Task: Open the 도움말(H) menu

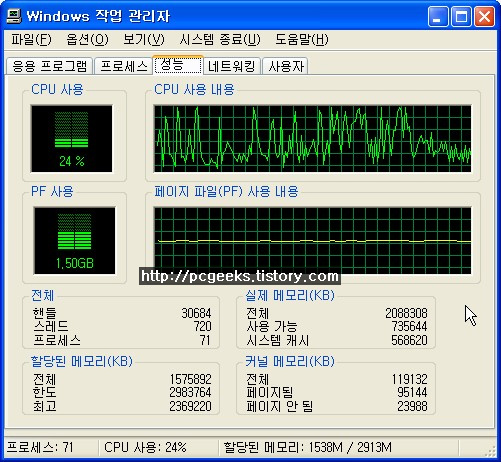Action: (x=302, y=40)
